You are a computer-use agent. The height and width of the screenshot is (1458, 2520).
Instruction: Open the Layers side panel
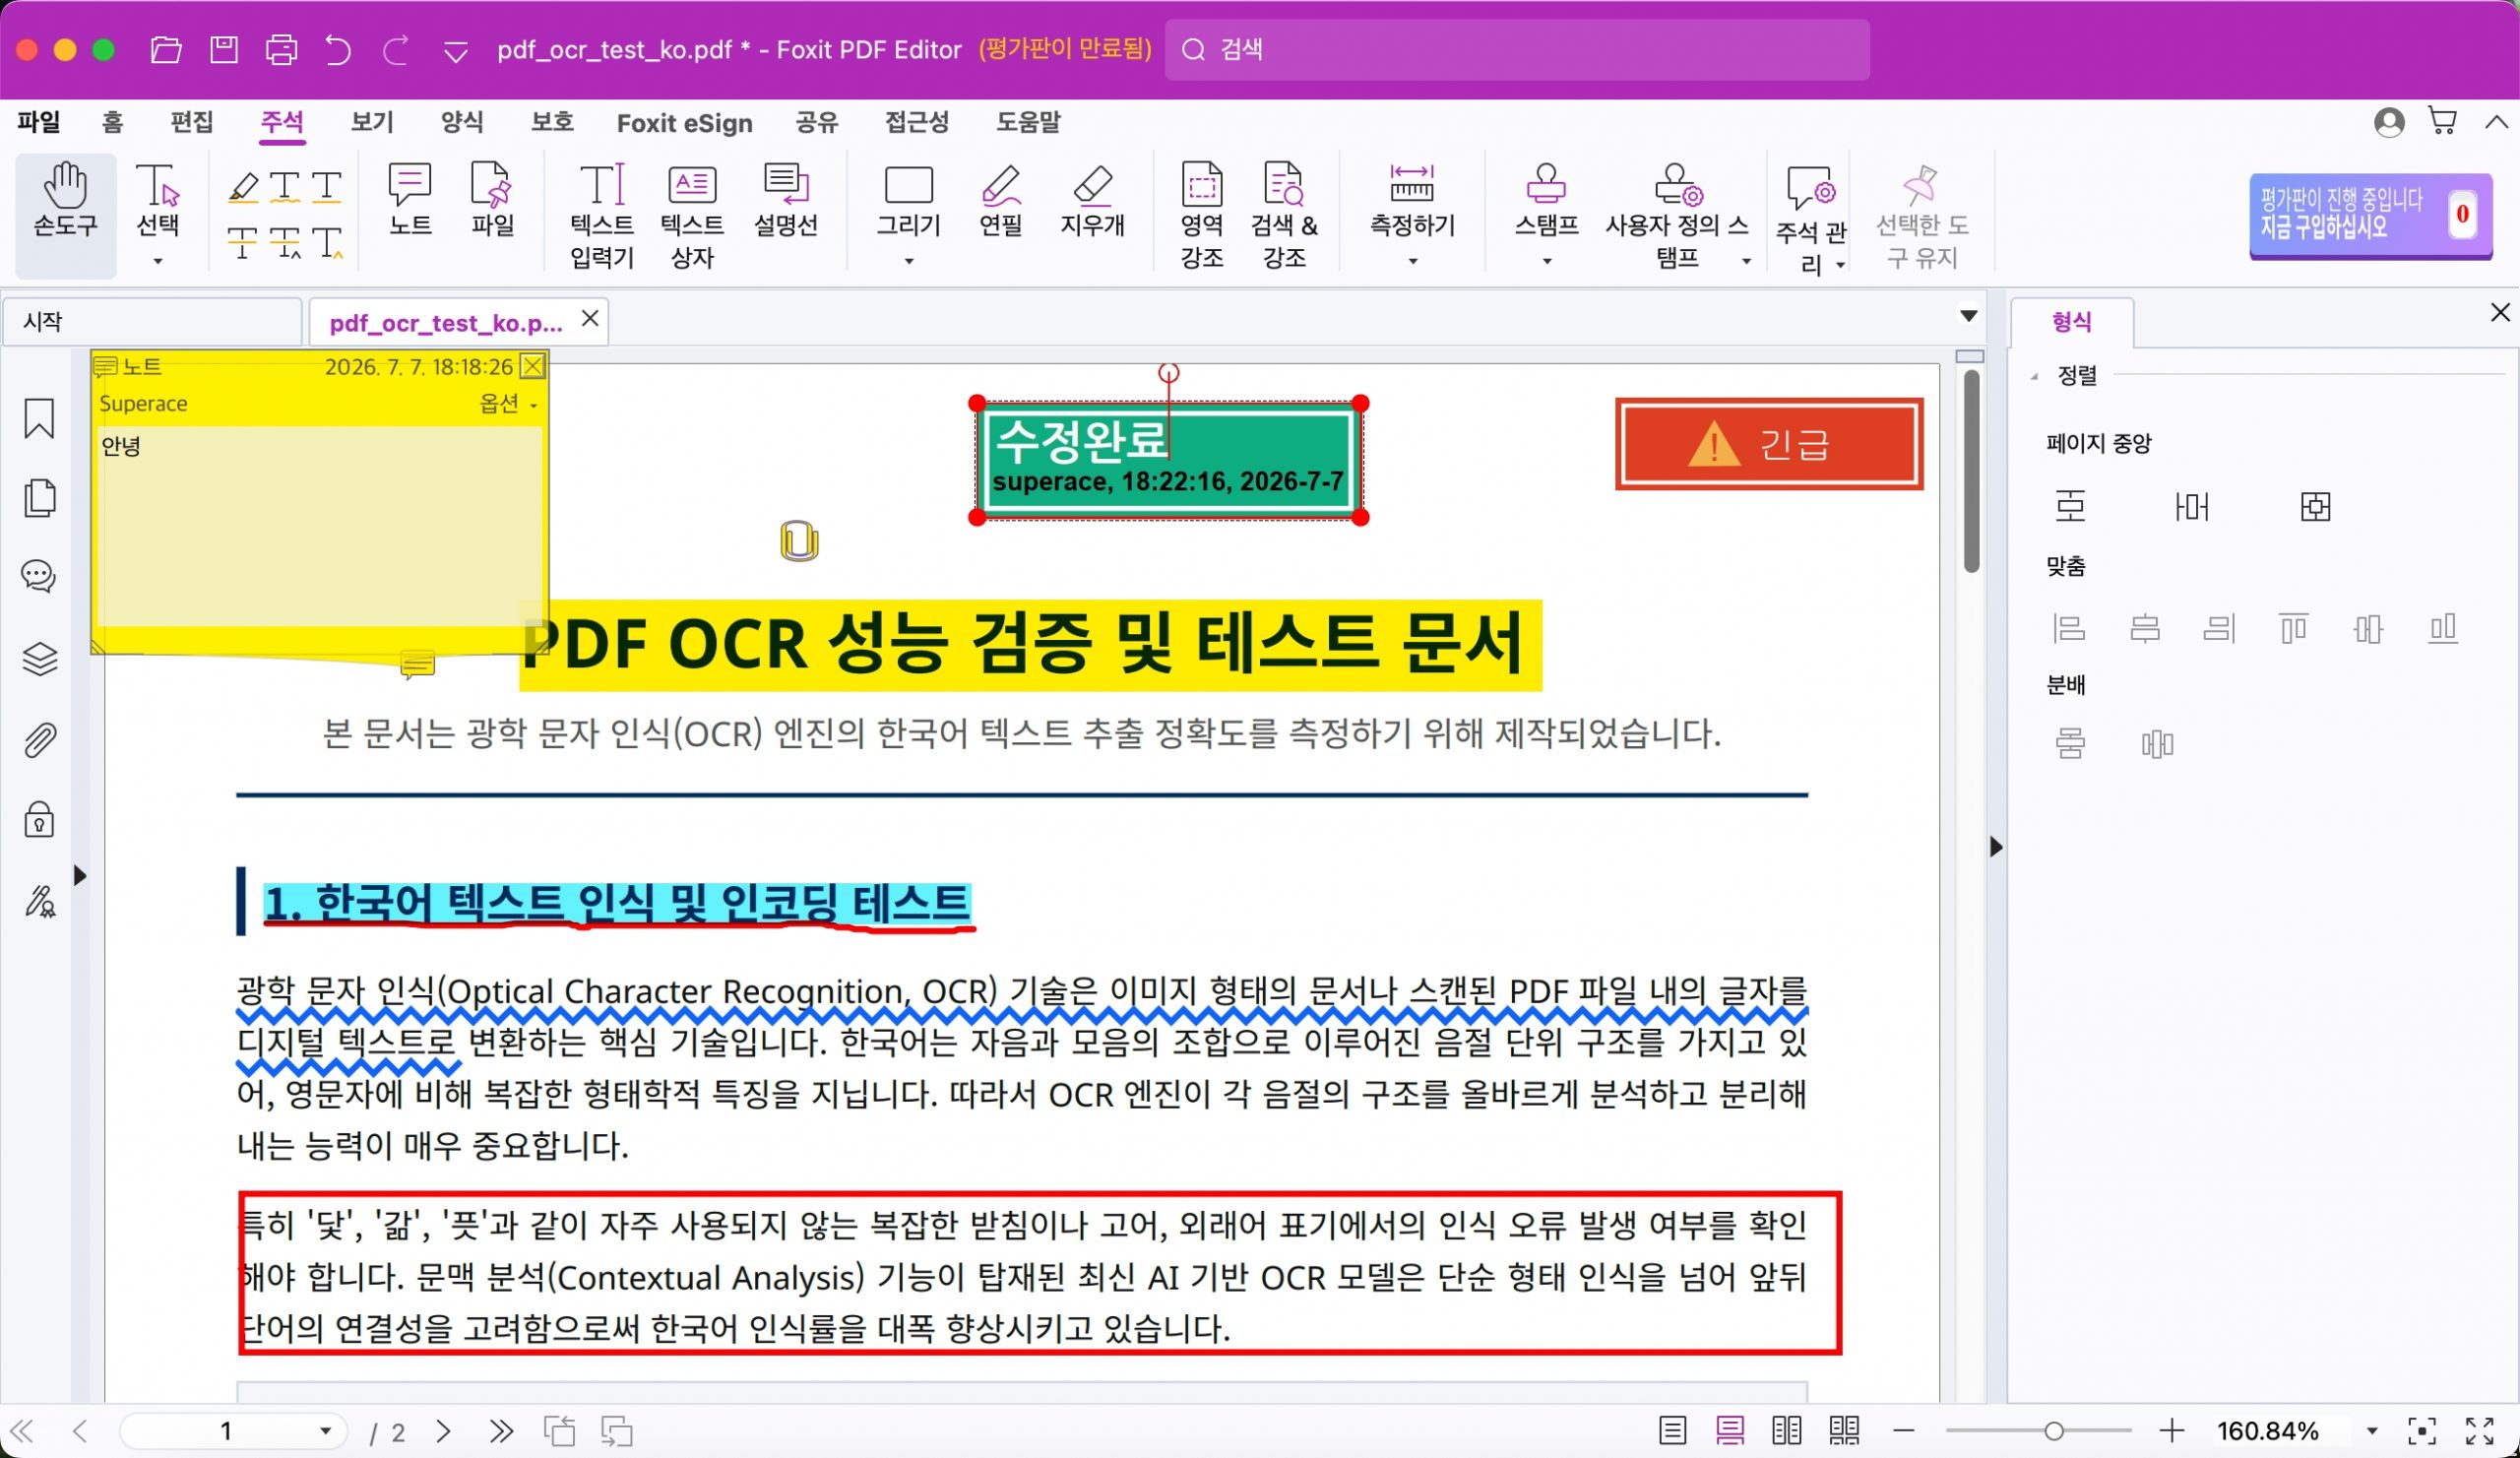click(39, 658)
